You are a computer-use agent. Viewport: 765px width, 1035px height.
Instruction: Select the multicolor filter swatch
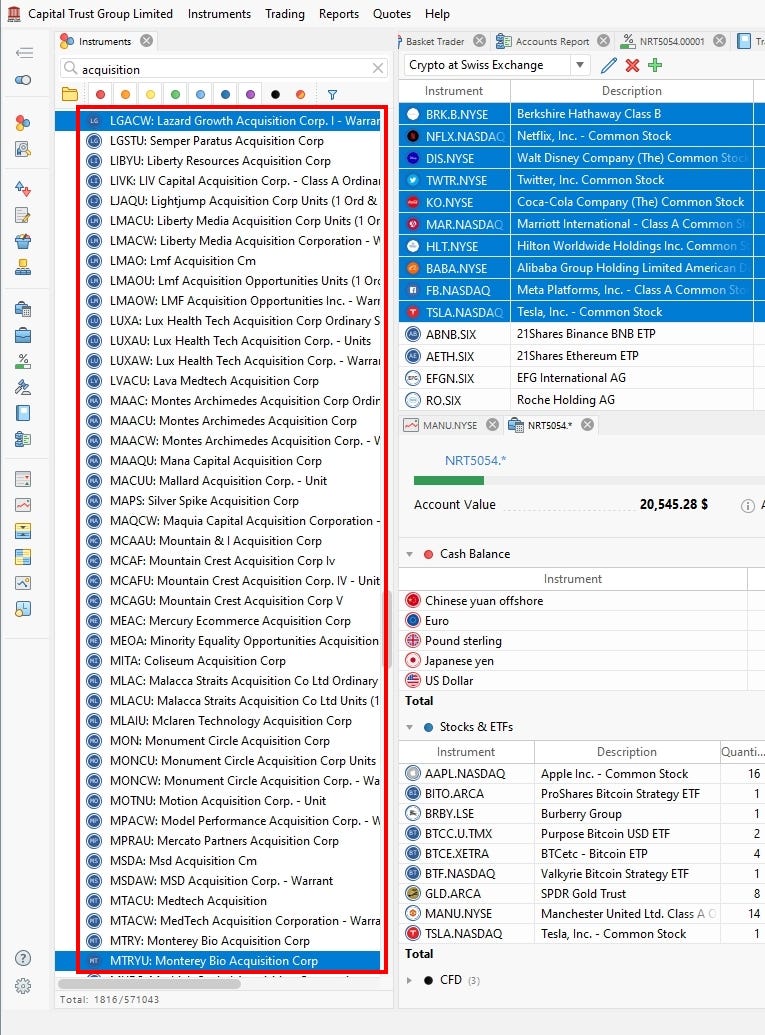point(300,94)
